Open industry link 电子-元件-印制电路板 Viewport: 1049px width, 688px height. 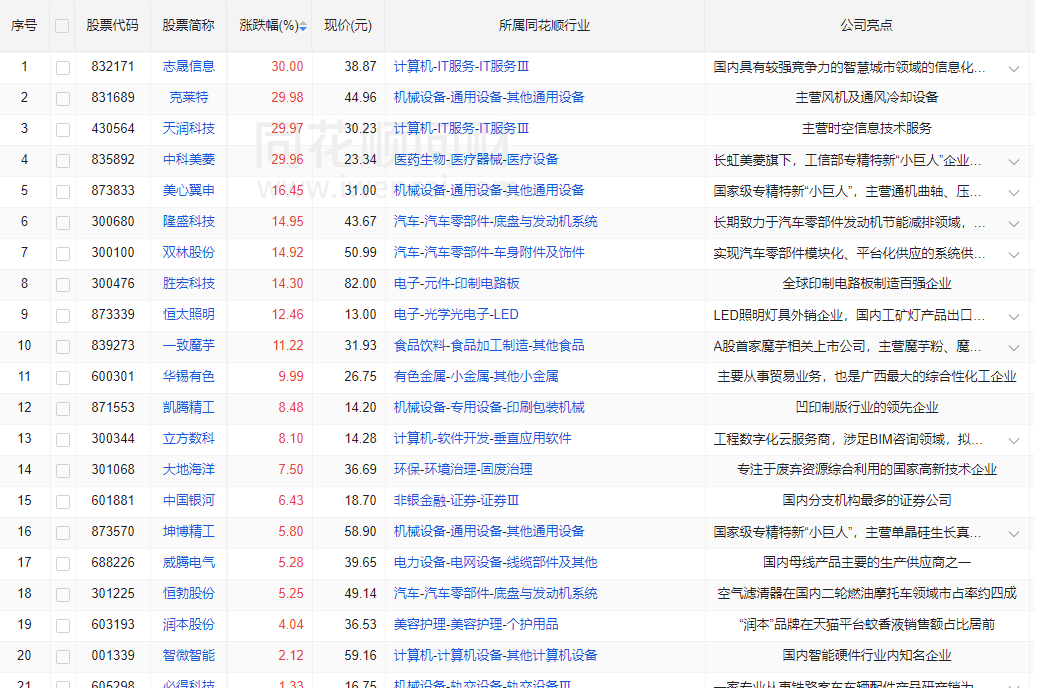tap(457, 283)
